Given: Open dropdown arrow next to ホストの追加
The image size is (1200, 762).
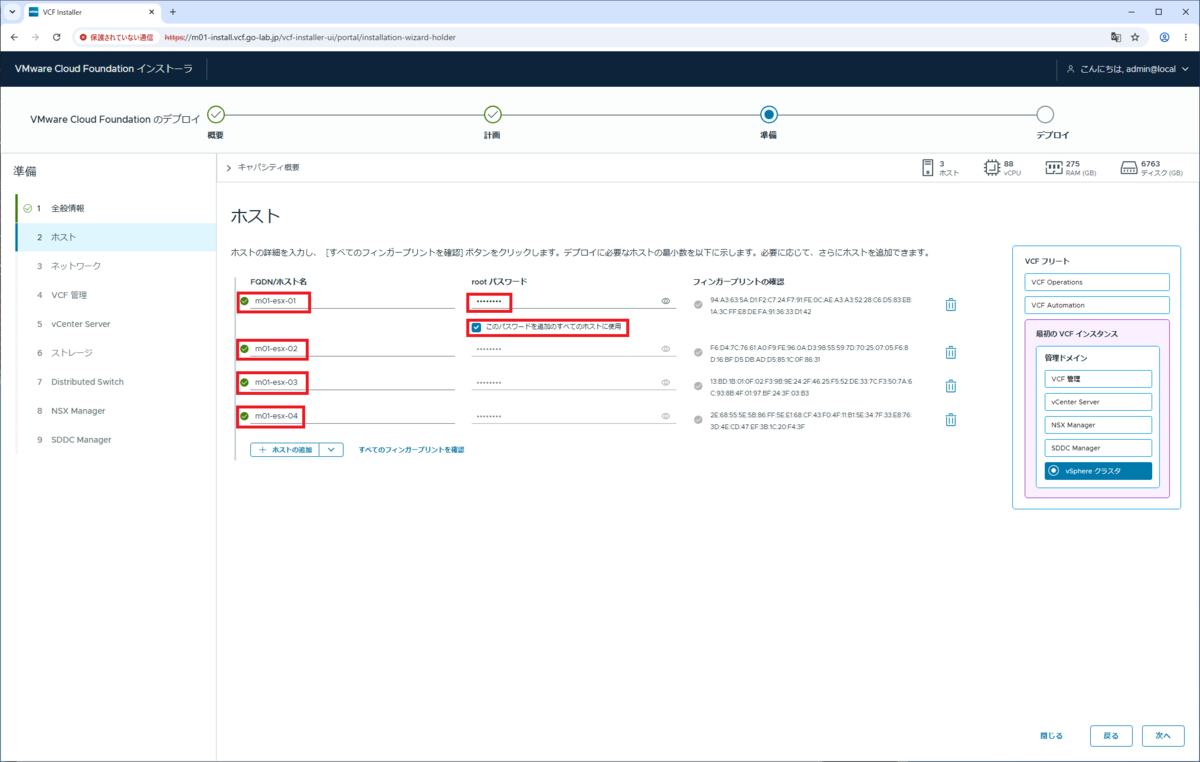Looking at the screenshot, I should [x=331, y=450].
